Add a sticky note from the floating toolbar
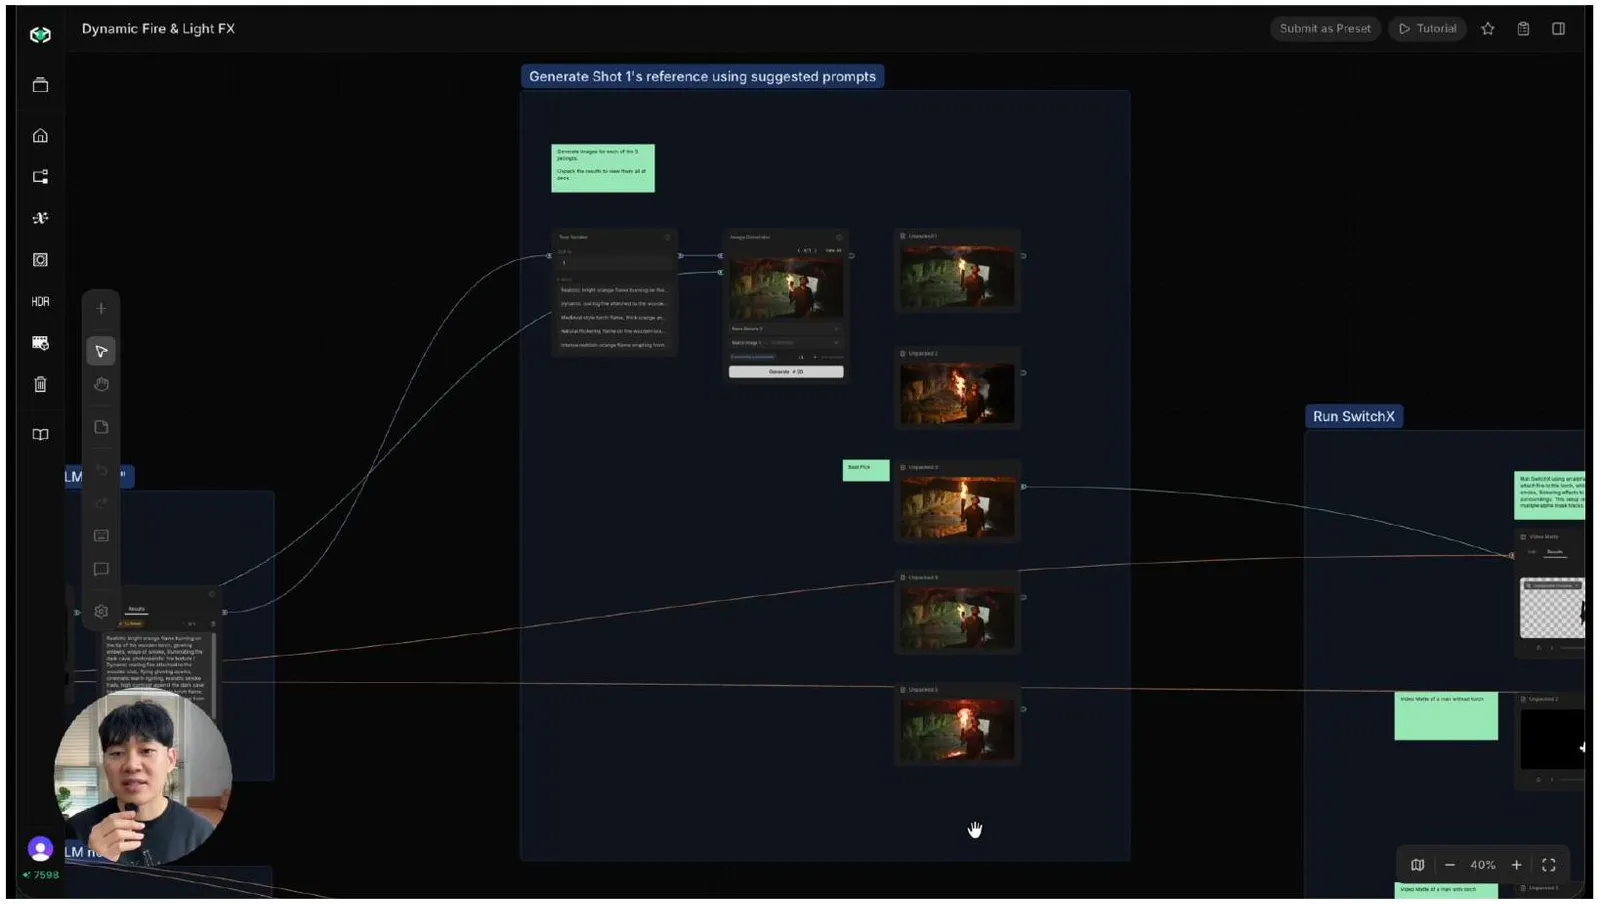 [x=101, y=427]
